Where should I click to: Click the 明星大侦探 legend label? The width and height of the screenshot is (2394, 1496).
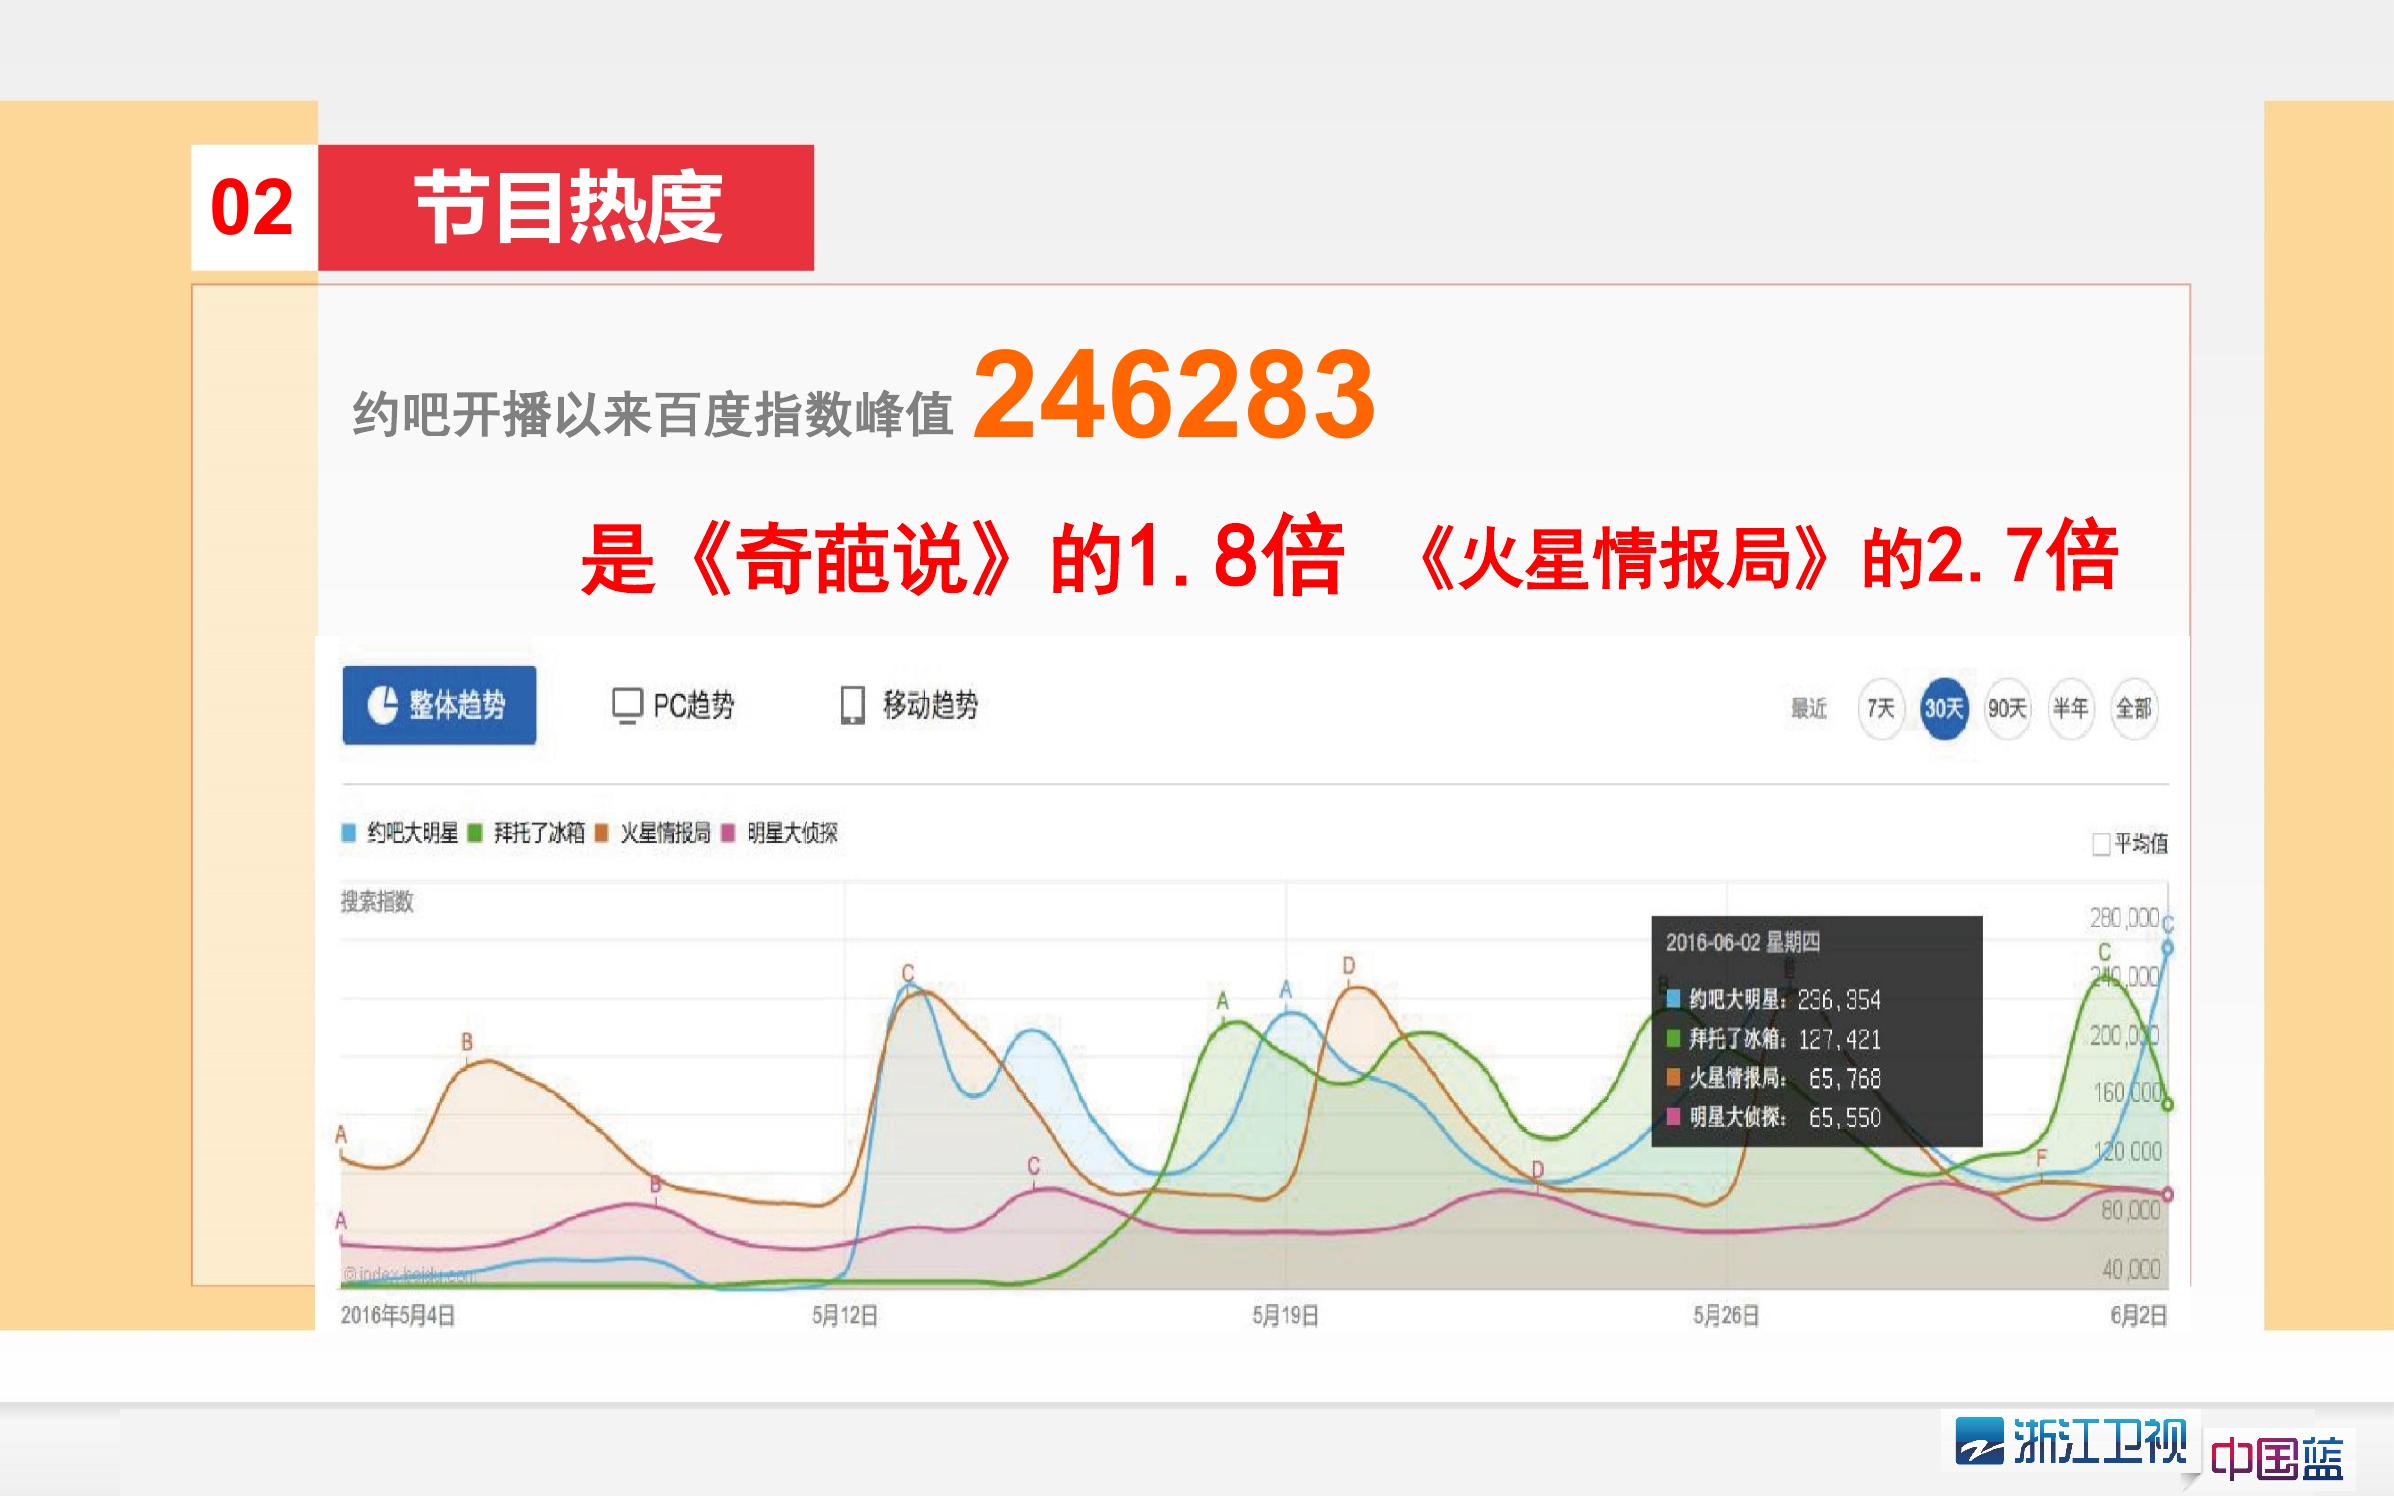click(792, 833)
